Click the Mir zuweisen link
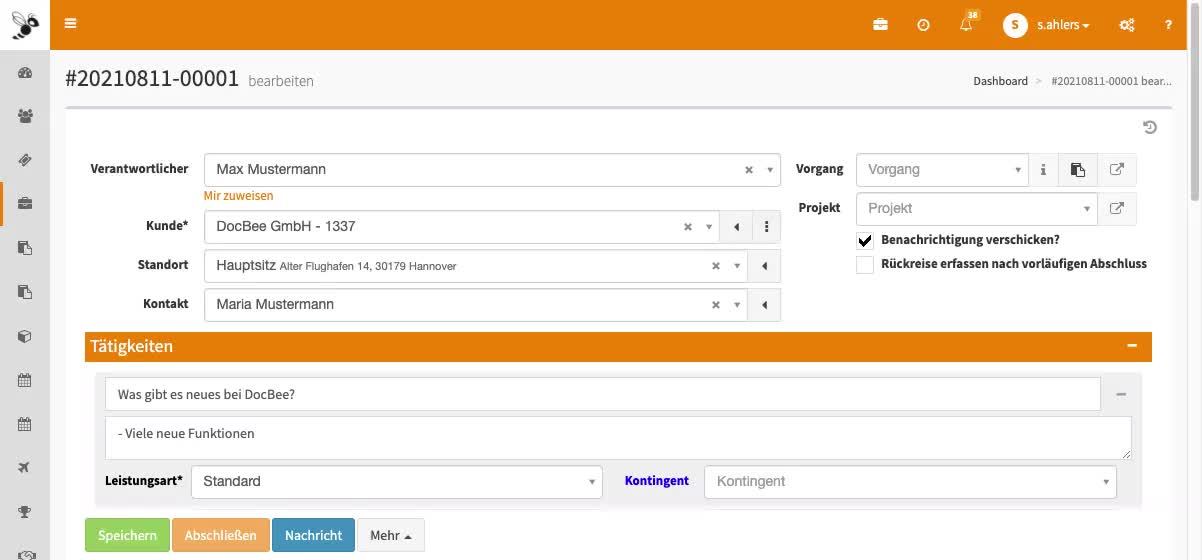1202x560 pixels. (238, 196)
